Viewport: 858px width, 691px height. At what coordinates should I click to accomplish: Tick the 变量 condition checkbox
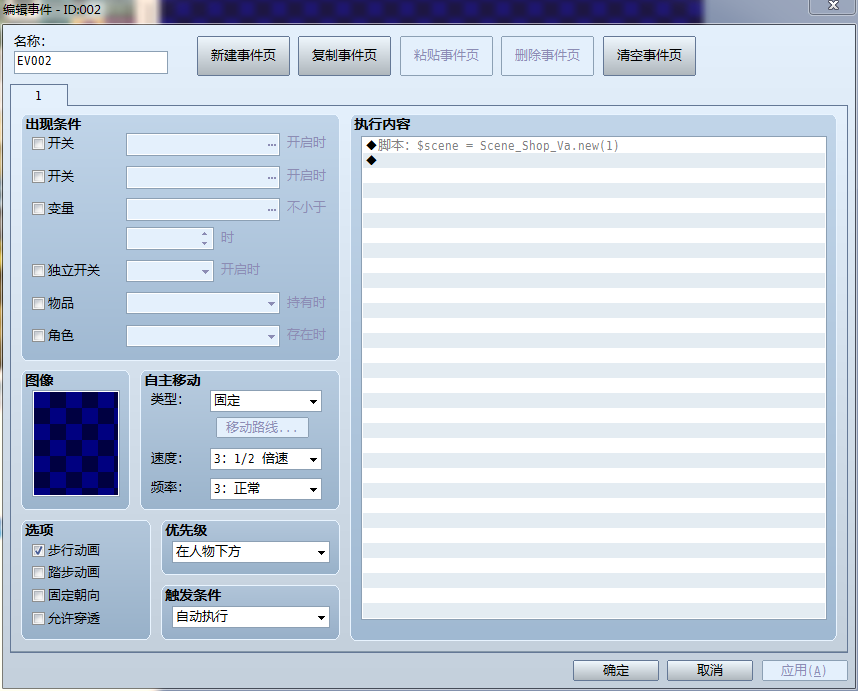pyautogui.click(x=38, y=208)
